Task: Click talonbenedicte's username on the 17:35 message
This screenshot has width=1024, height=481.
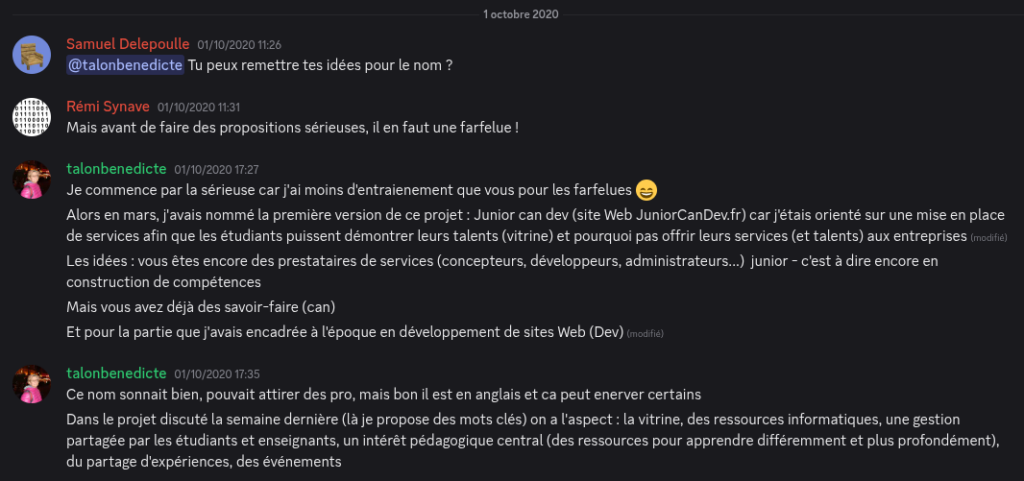Action: [x=116, y=373]
